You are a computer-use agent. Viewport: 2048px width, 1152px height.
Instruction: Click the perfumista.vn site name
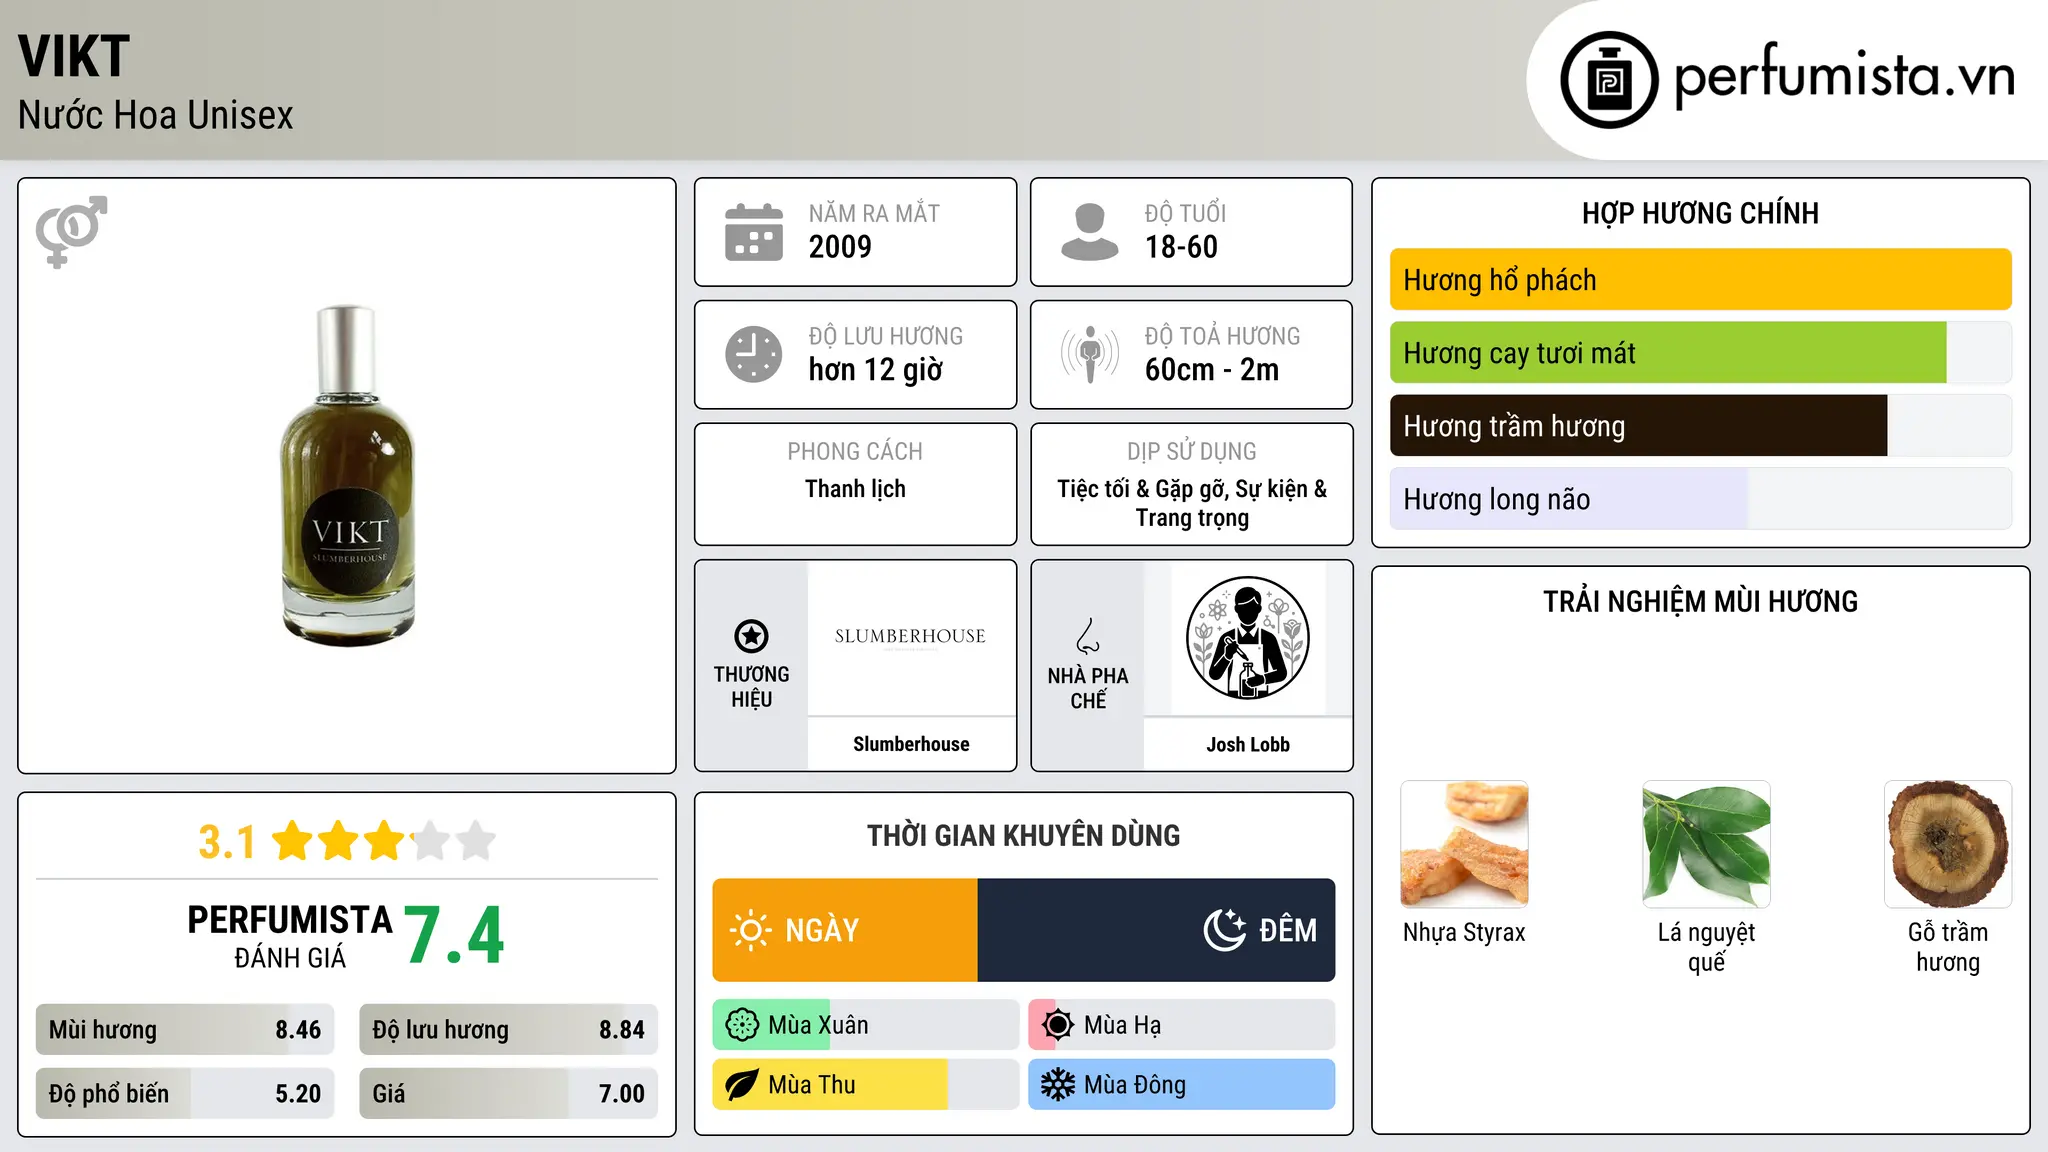click(x=1844, y=76)
